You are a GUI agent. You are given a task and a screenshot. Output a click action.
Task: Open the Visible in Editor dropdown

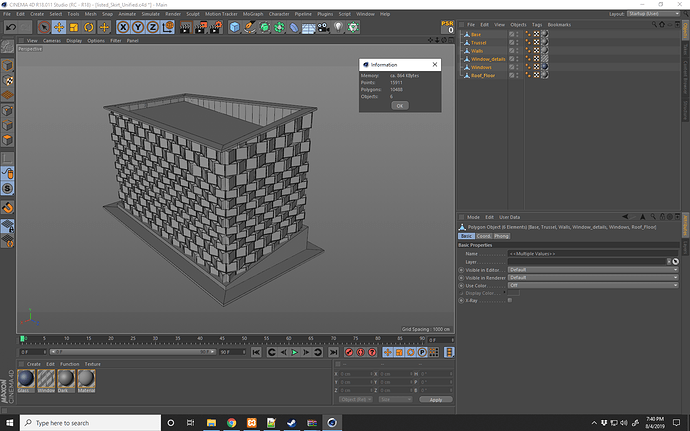click(590, 270)
